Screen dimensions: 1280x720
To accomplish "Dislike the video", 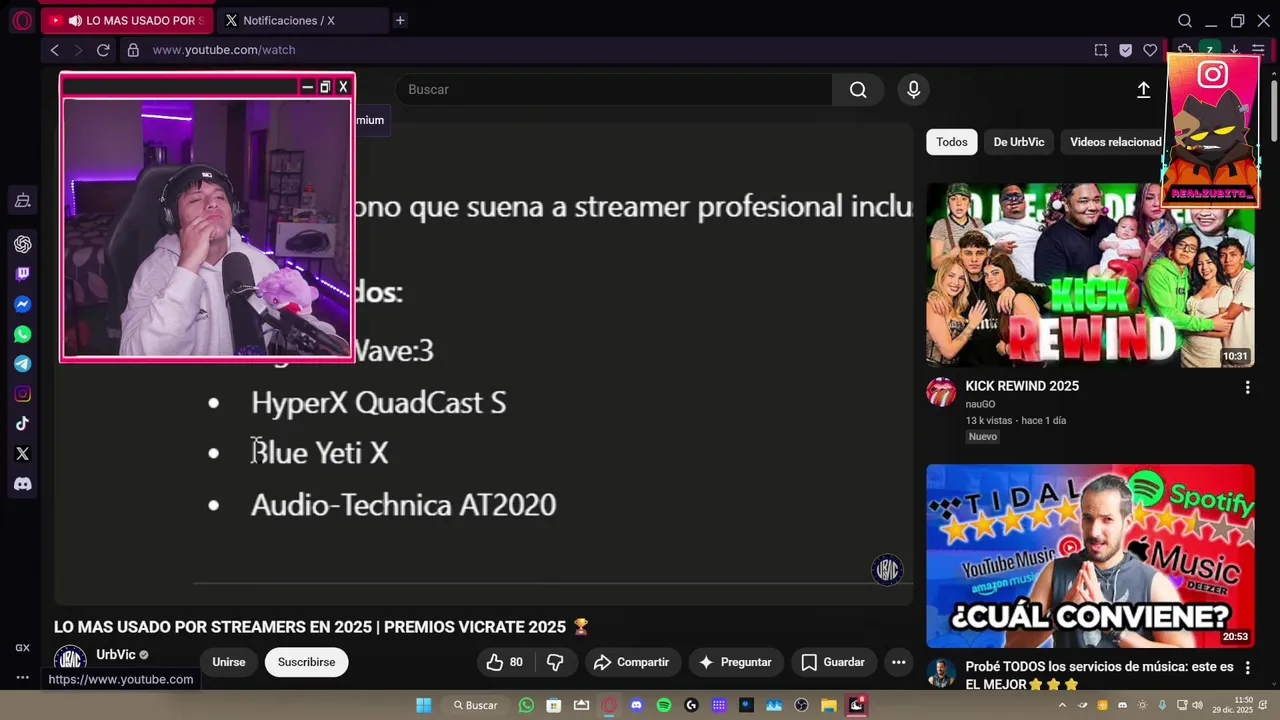I will tap(555, 662).
